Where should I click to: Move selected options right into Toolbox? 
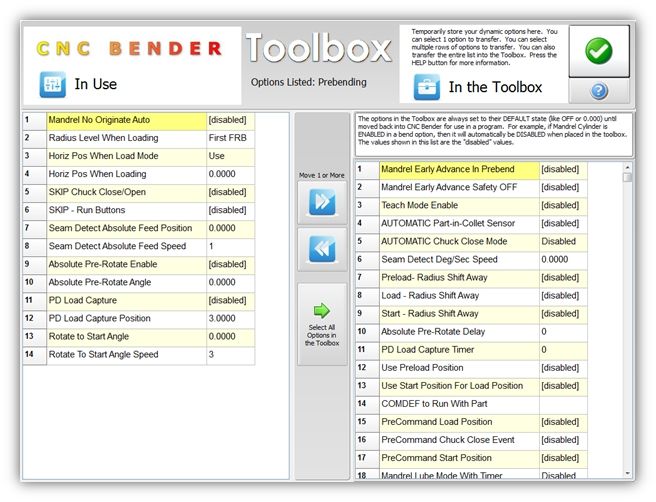pyautogui.click(x=322, y=202)
